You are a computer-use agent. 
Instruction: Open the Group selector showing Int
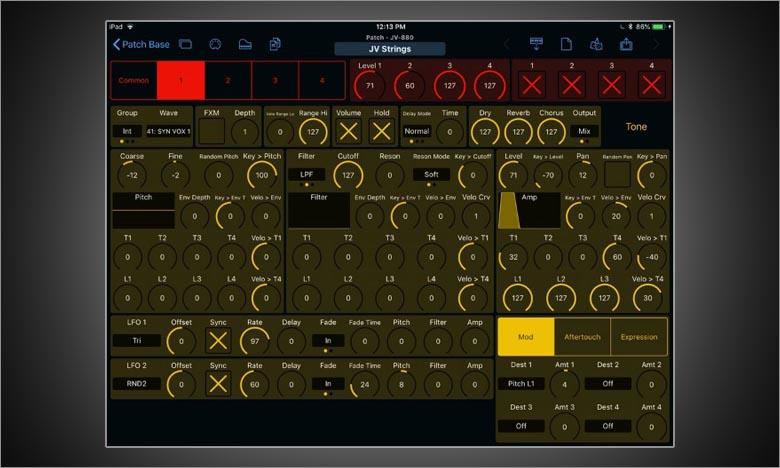coord(127,131)
